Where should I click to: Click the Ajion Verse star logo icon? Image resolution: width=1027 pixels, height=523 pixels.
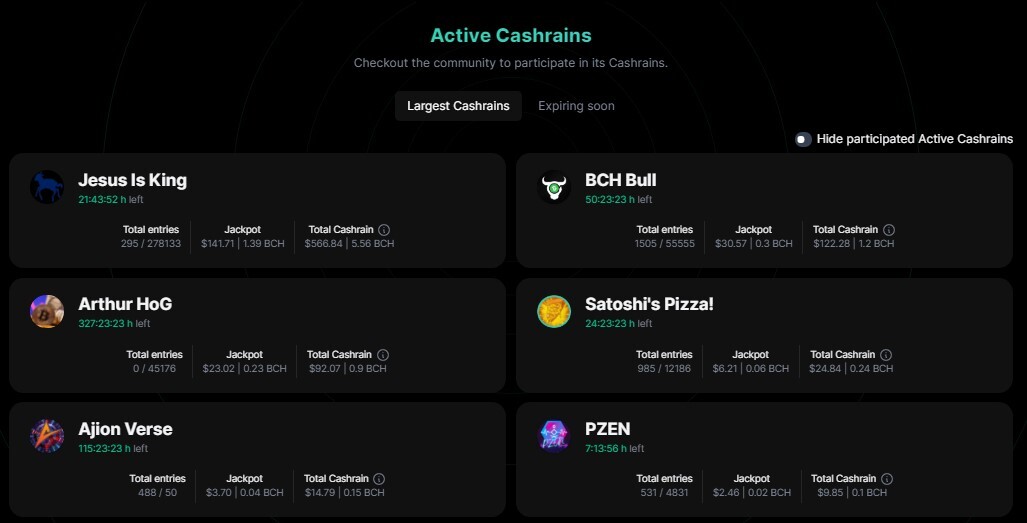point(47,436)
